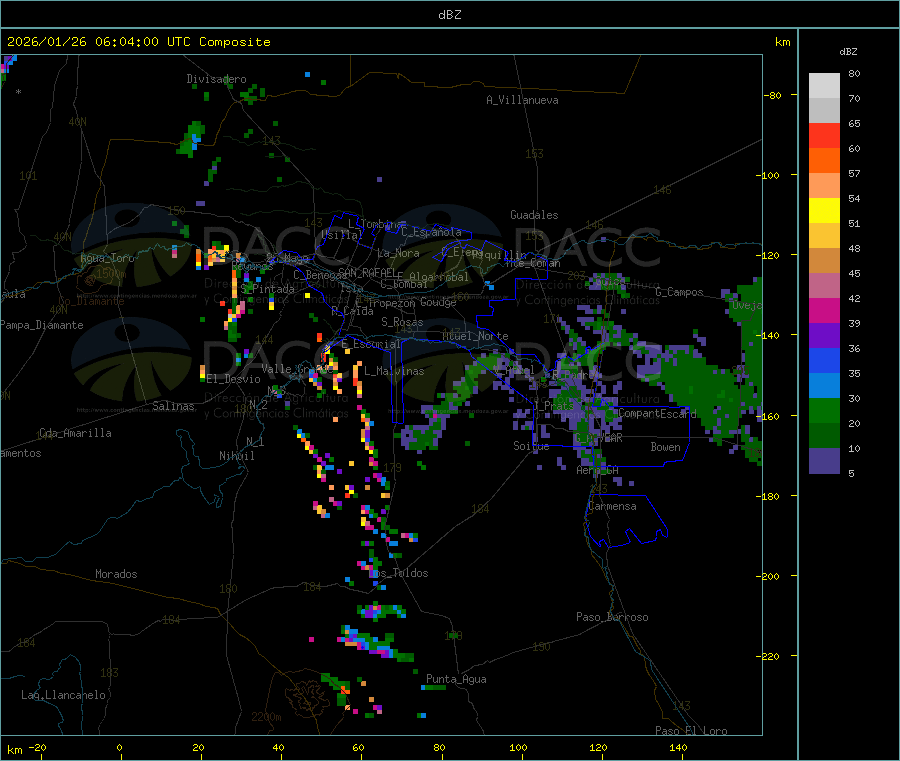This screenshot has width=900, height=761.
Task: Click the El_Desvio location label
Action: 234,379
